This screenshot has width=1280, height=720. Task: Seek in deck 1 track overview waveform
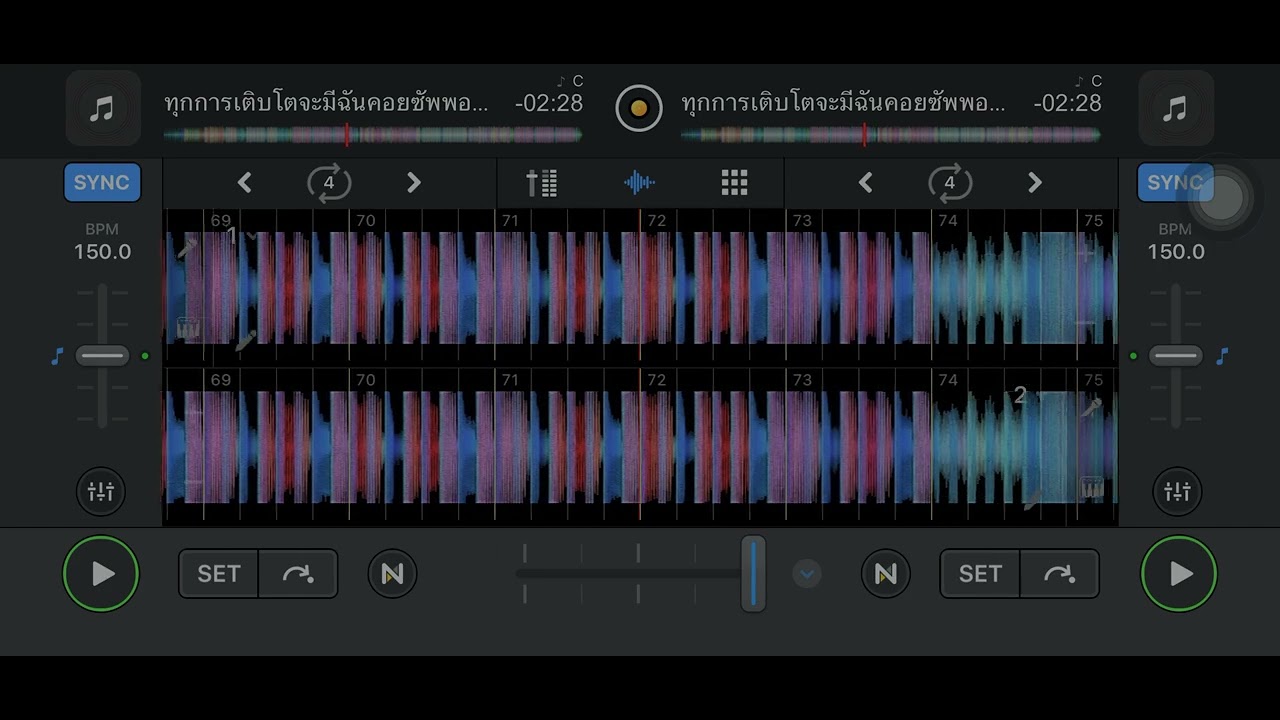372,134
